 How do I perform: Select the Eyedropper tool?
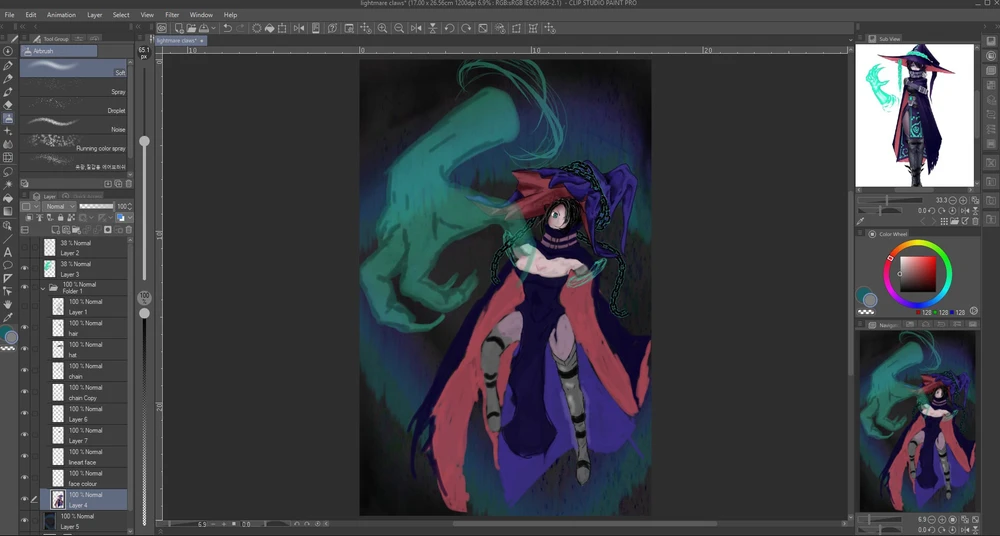tap(8, 317)
